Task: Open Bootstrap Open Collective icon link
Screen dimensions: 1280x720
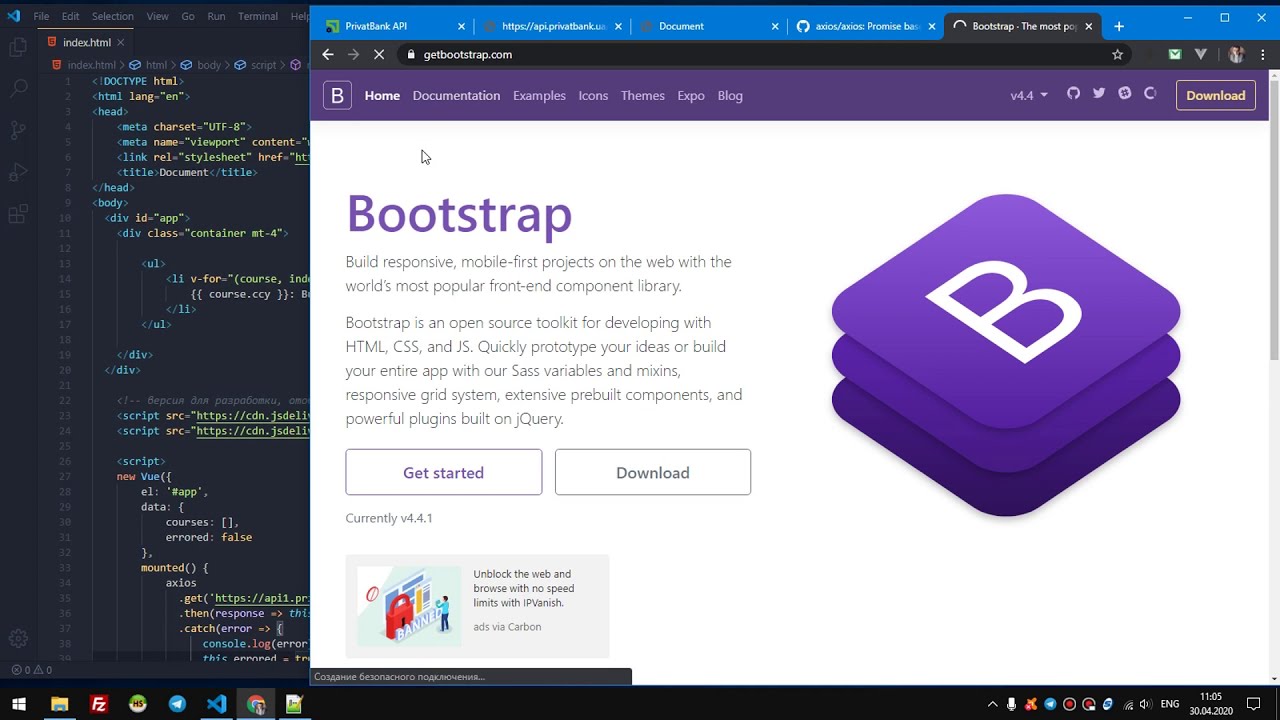Action: pos(1150,93)
